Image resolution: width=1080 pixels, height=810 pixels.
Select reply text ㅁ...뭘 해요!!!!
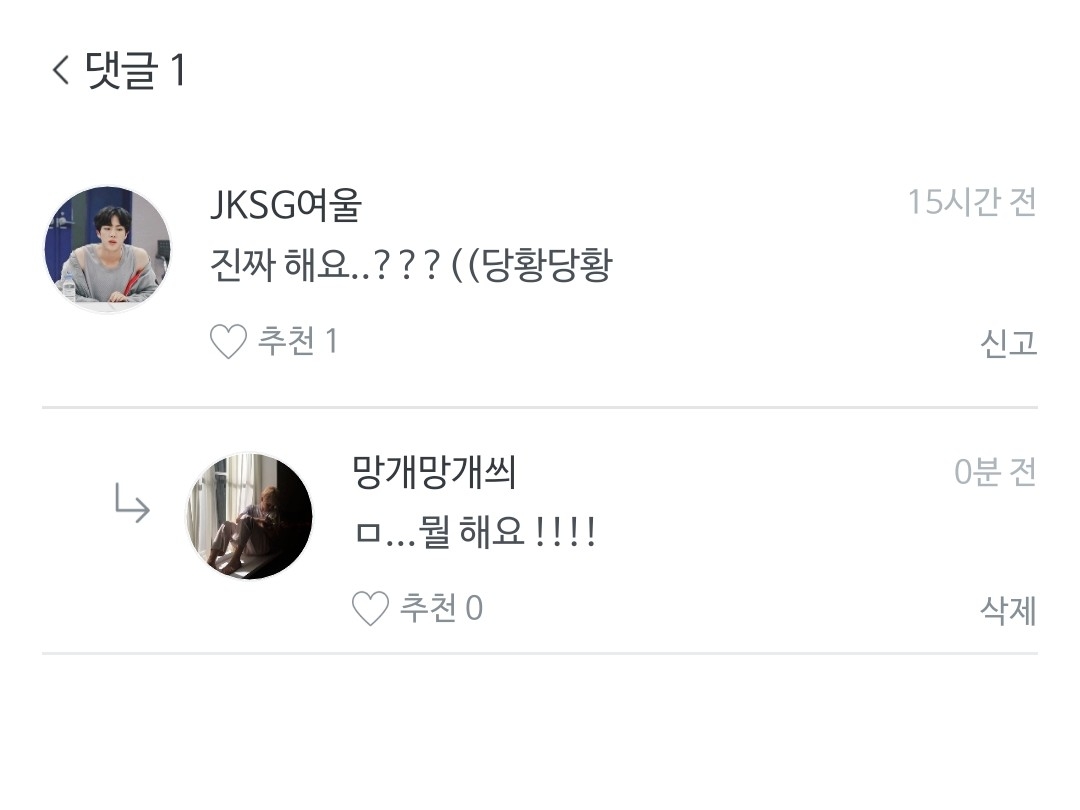[475, 532]
